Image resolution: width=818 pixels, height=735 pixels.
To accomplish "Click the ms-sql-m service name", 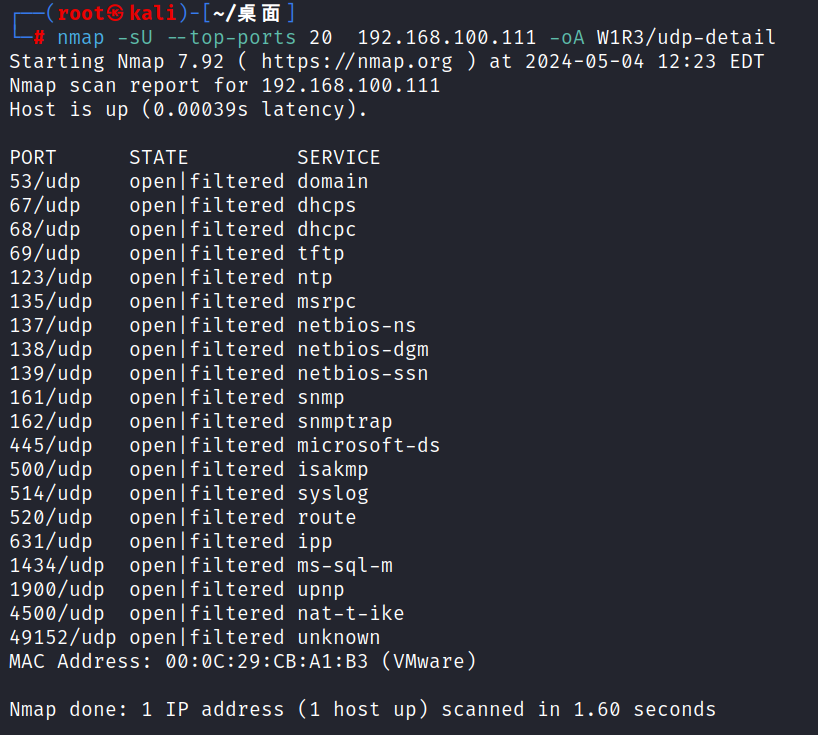I will point(344,566).
